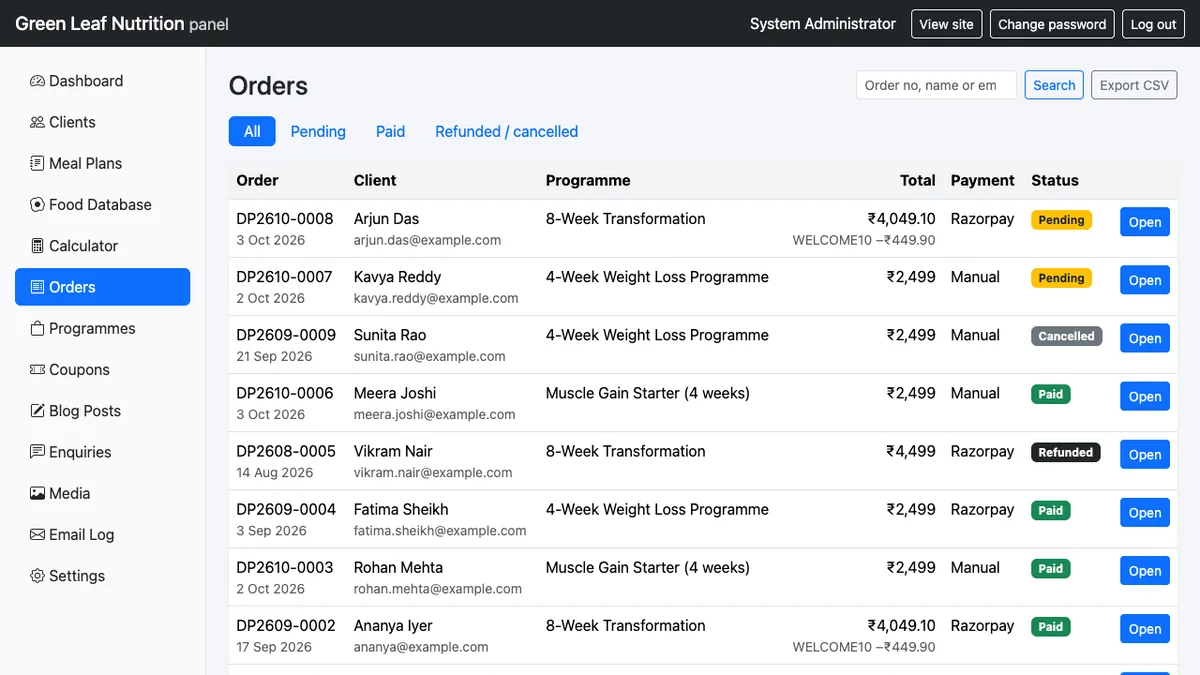The image size is (1200, 675).
Task: Click System Administrator text in header
Action: click(x=823, y=24)
